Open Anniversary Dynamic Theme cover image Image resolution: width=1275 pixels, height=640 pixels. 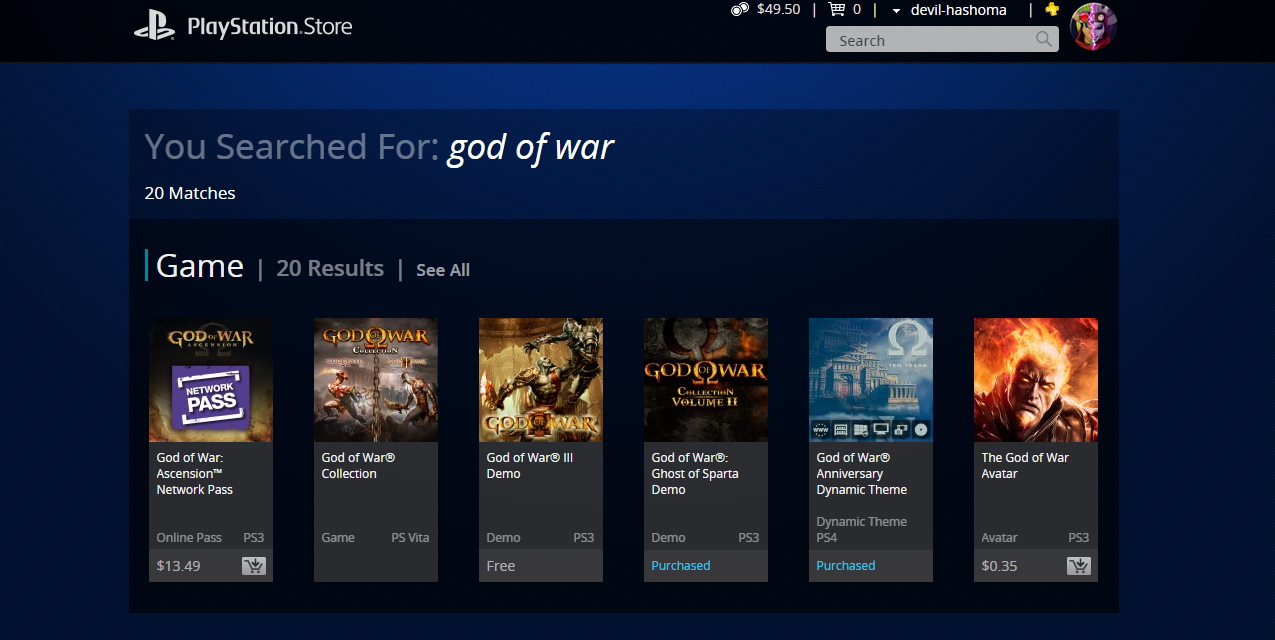tap(871, 380)
